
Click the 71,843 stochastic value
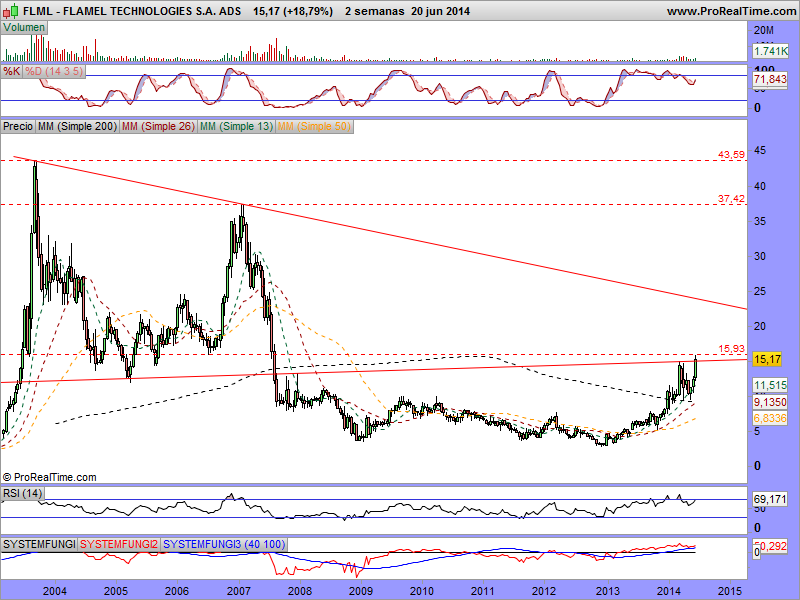[770, 79]
